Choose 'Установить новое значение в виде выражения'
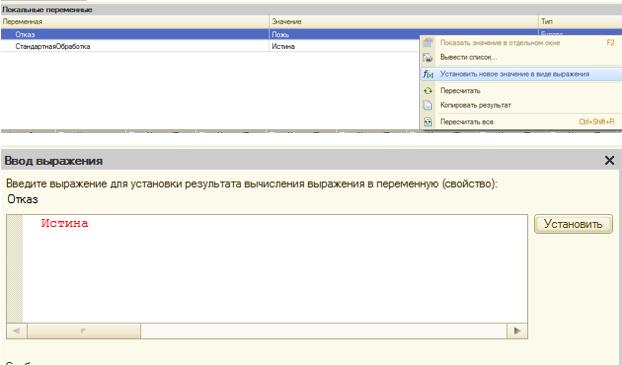This screenshot has width=622, height=365. [520, 74]
